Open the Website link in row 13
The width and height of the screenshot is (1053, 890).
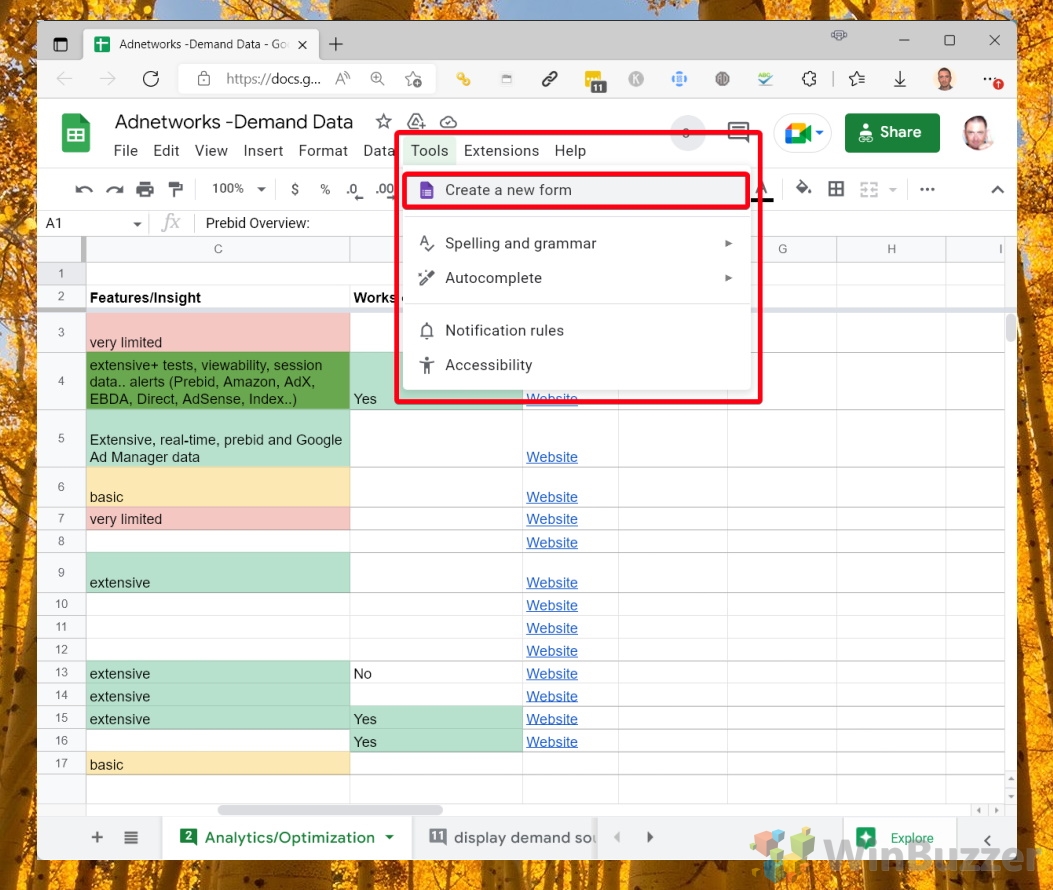point(551,674)
